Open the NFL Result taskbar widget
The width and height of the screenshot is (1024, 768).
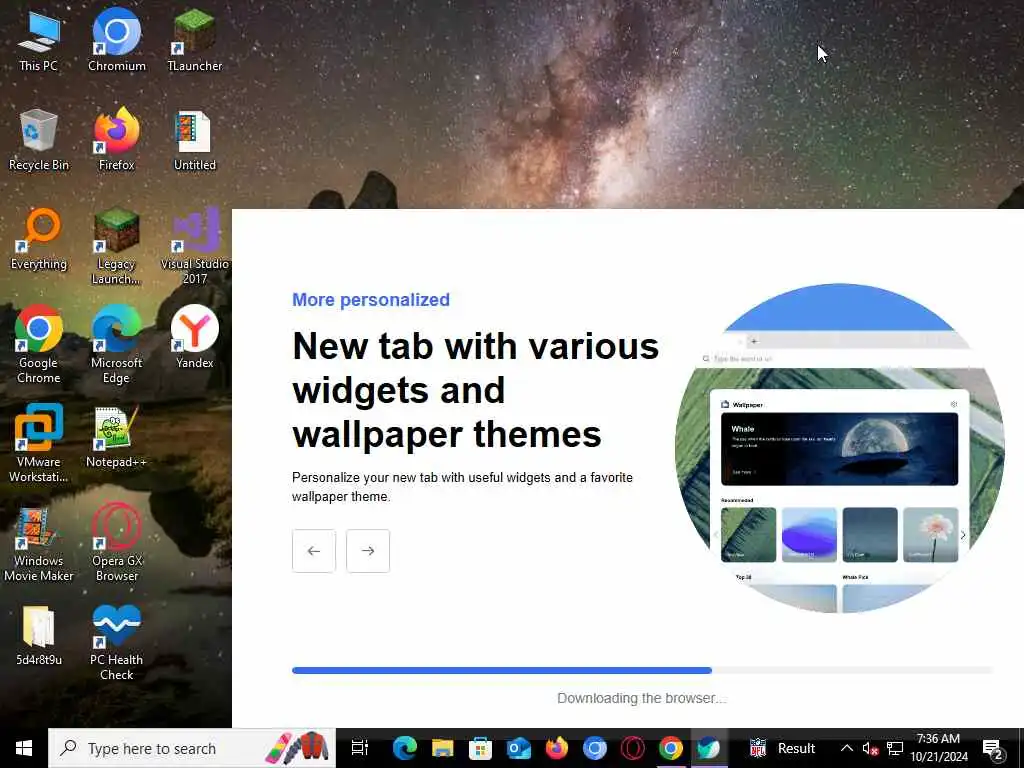coord(782,748)
